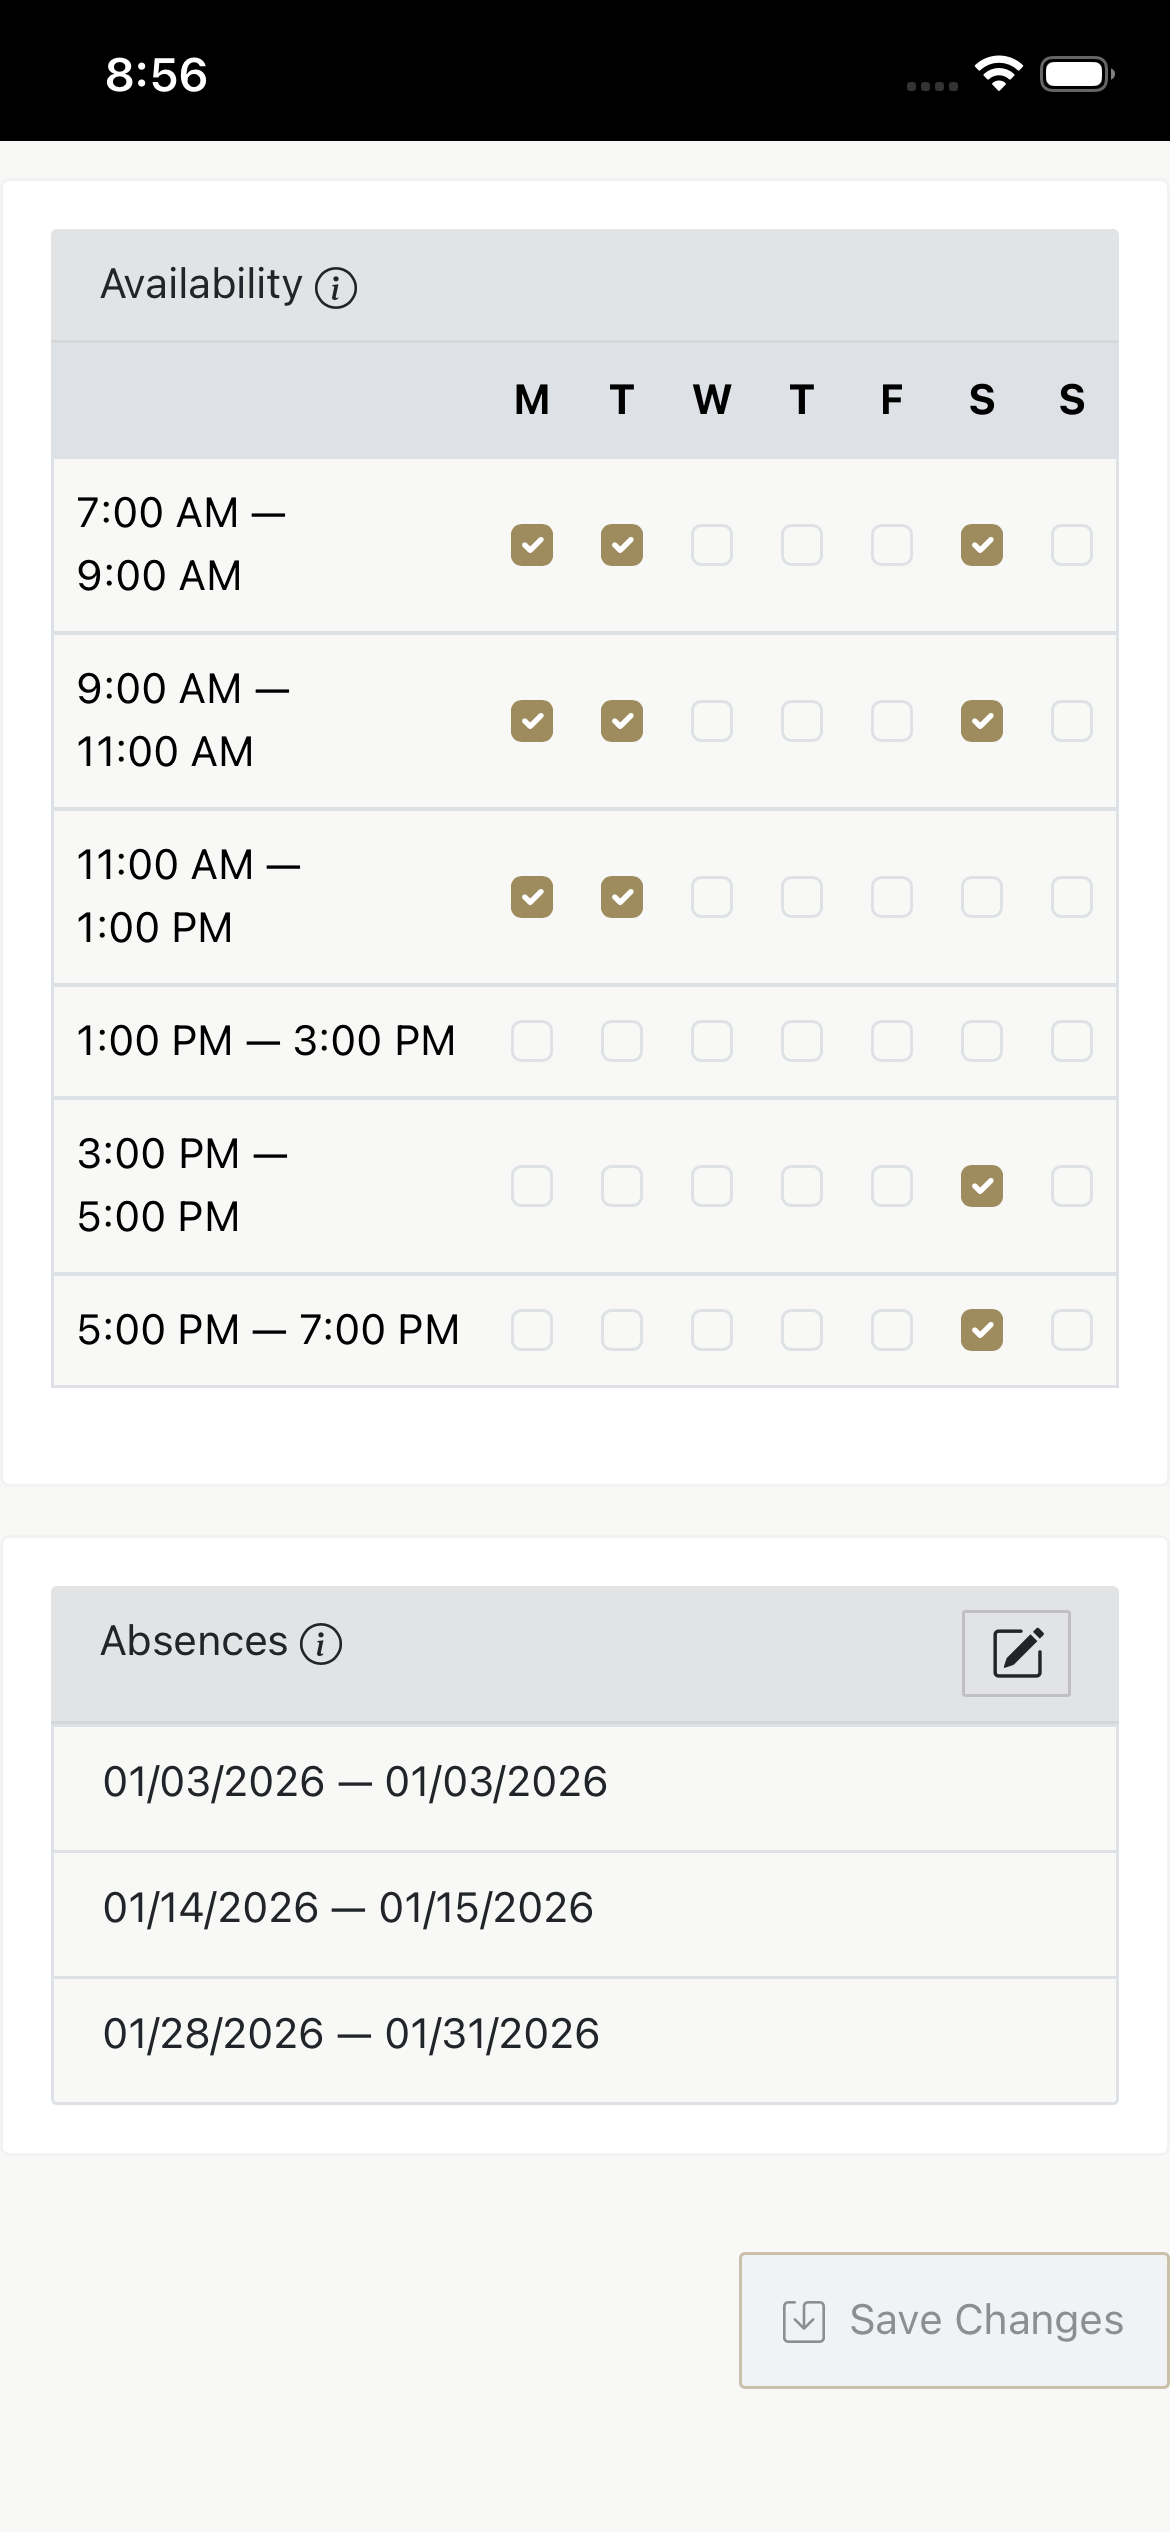Tap the Availability info icon

336,288
